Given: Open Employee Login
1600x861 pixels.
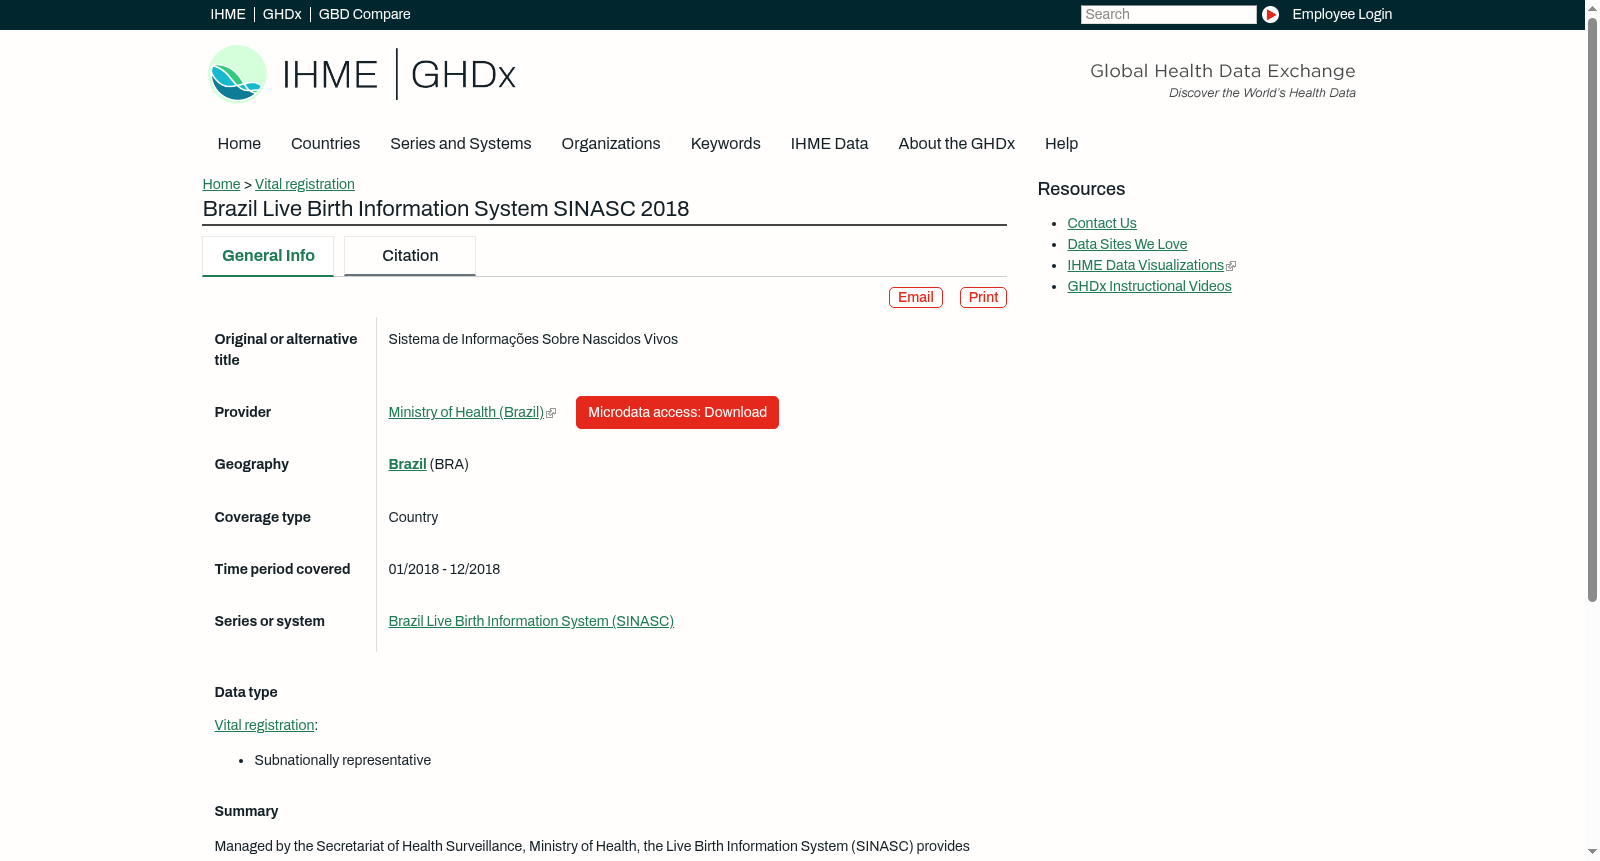Looking at the screenshot, I should pos(1342,14).
